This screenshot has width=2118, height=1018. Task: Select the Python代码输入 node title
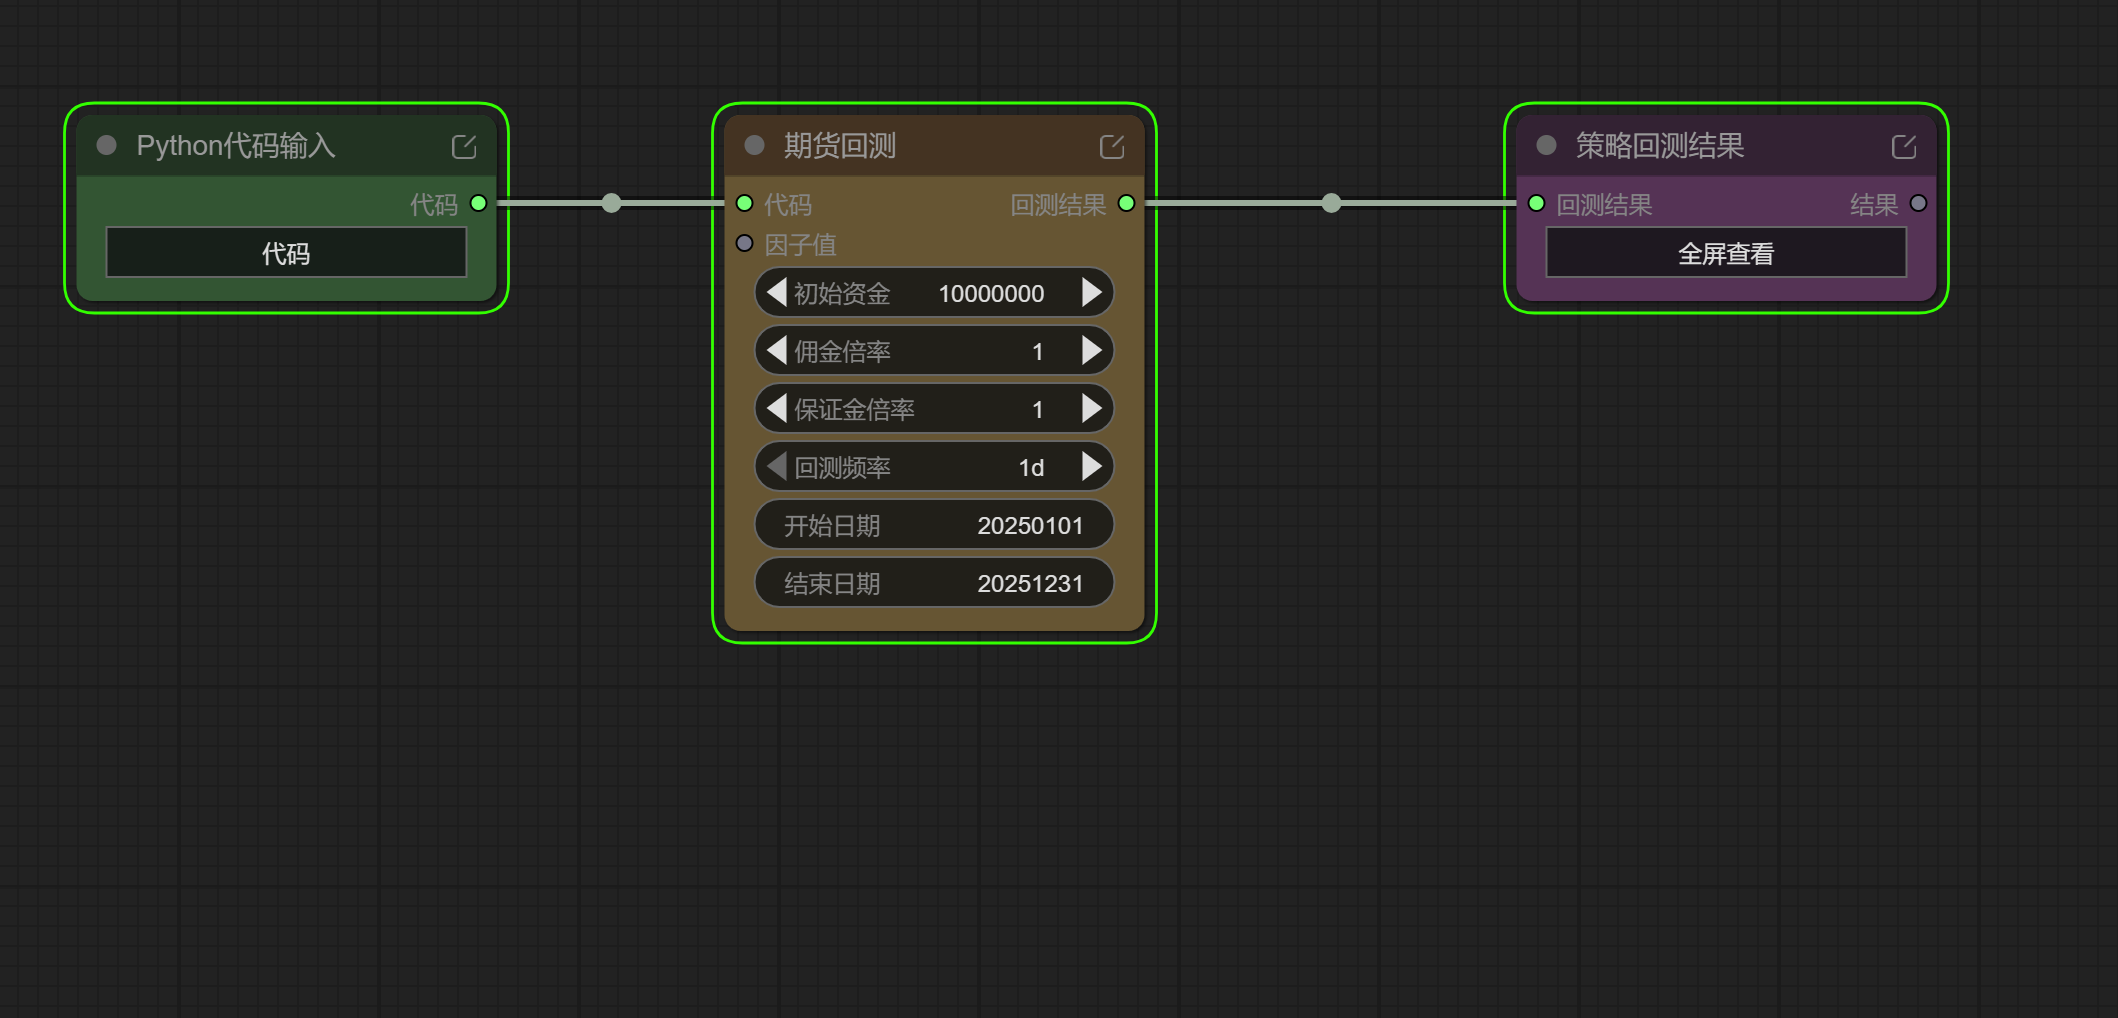point(236,146)
